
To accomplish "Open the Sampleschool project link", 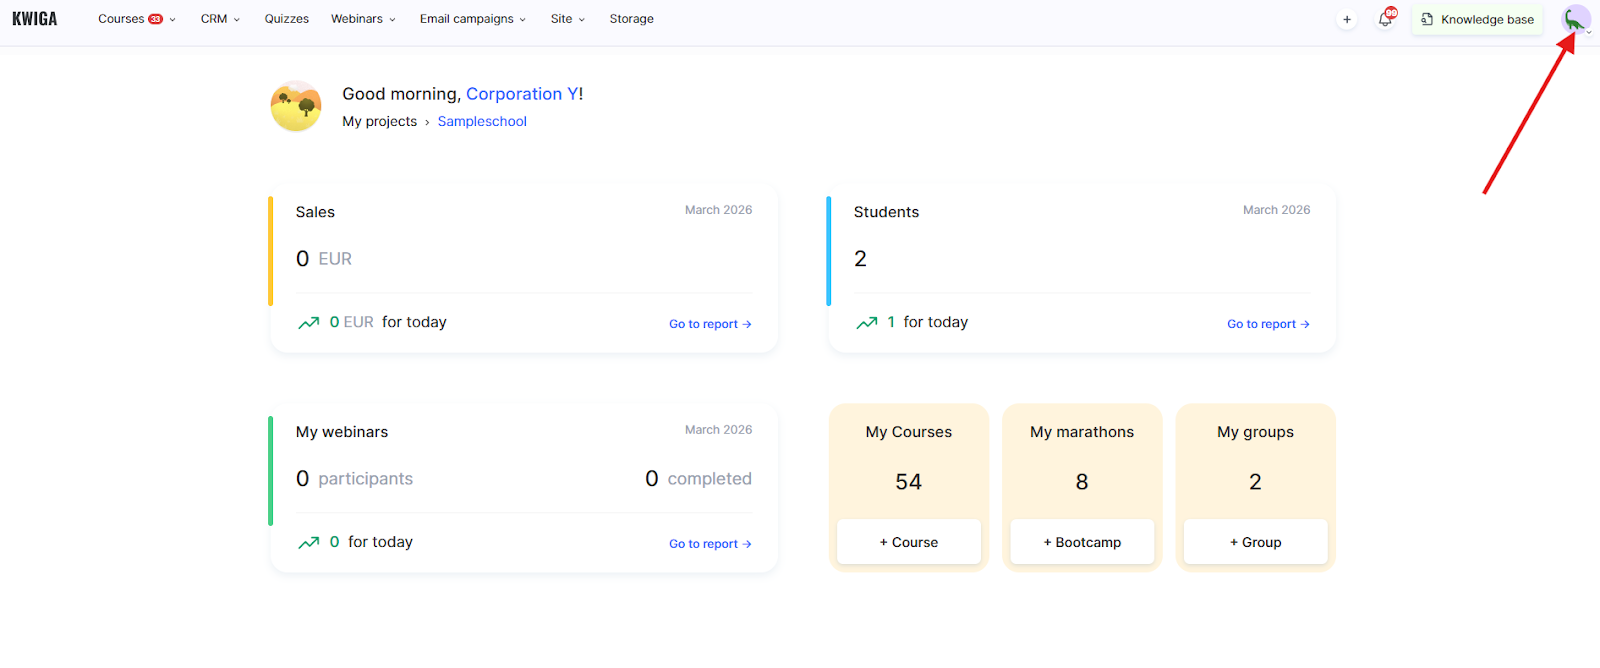I will pos(482,121).
